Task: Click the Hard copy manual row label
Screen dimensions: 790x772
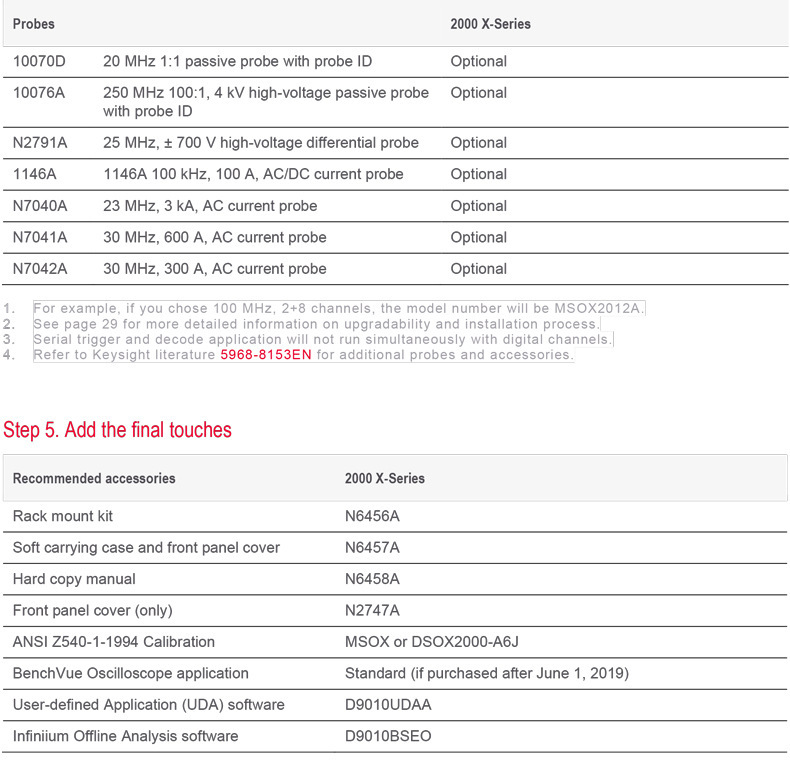Action: pos(74,579)
